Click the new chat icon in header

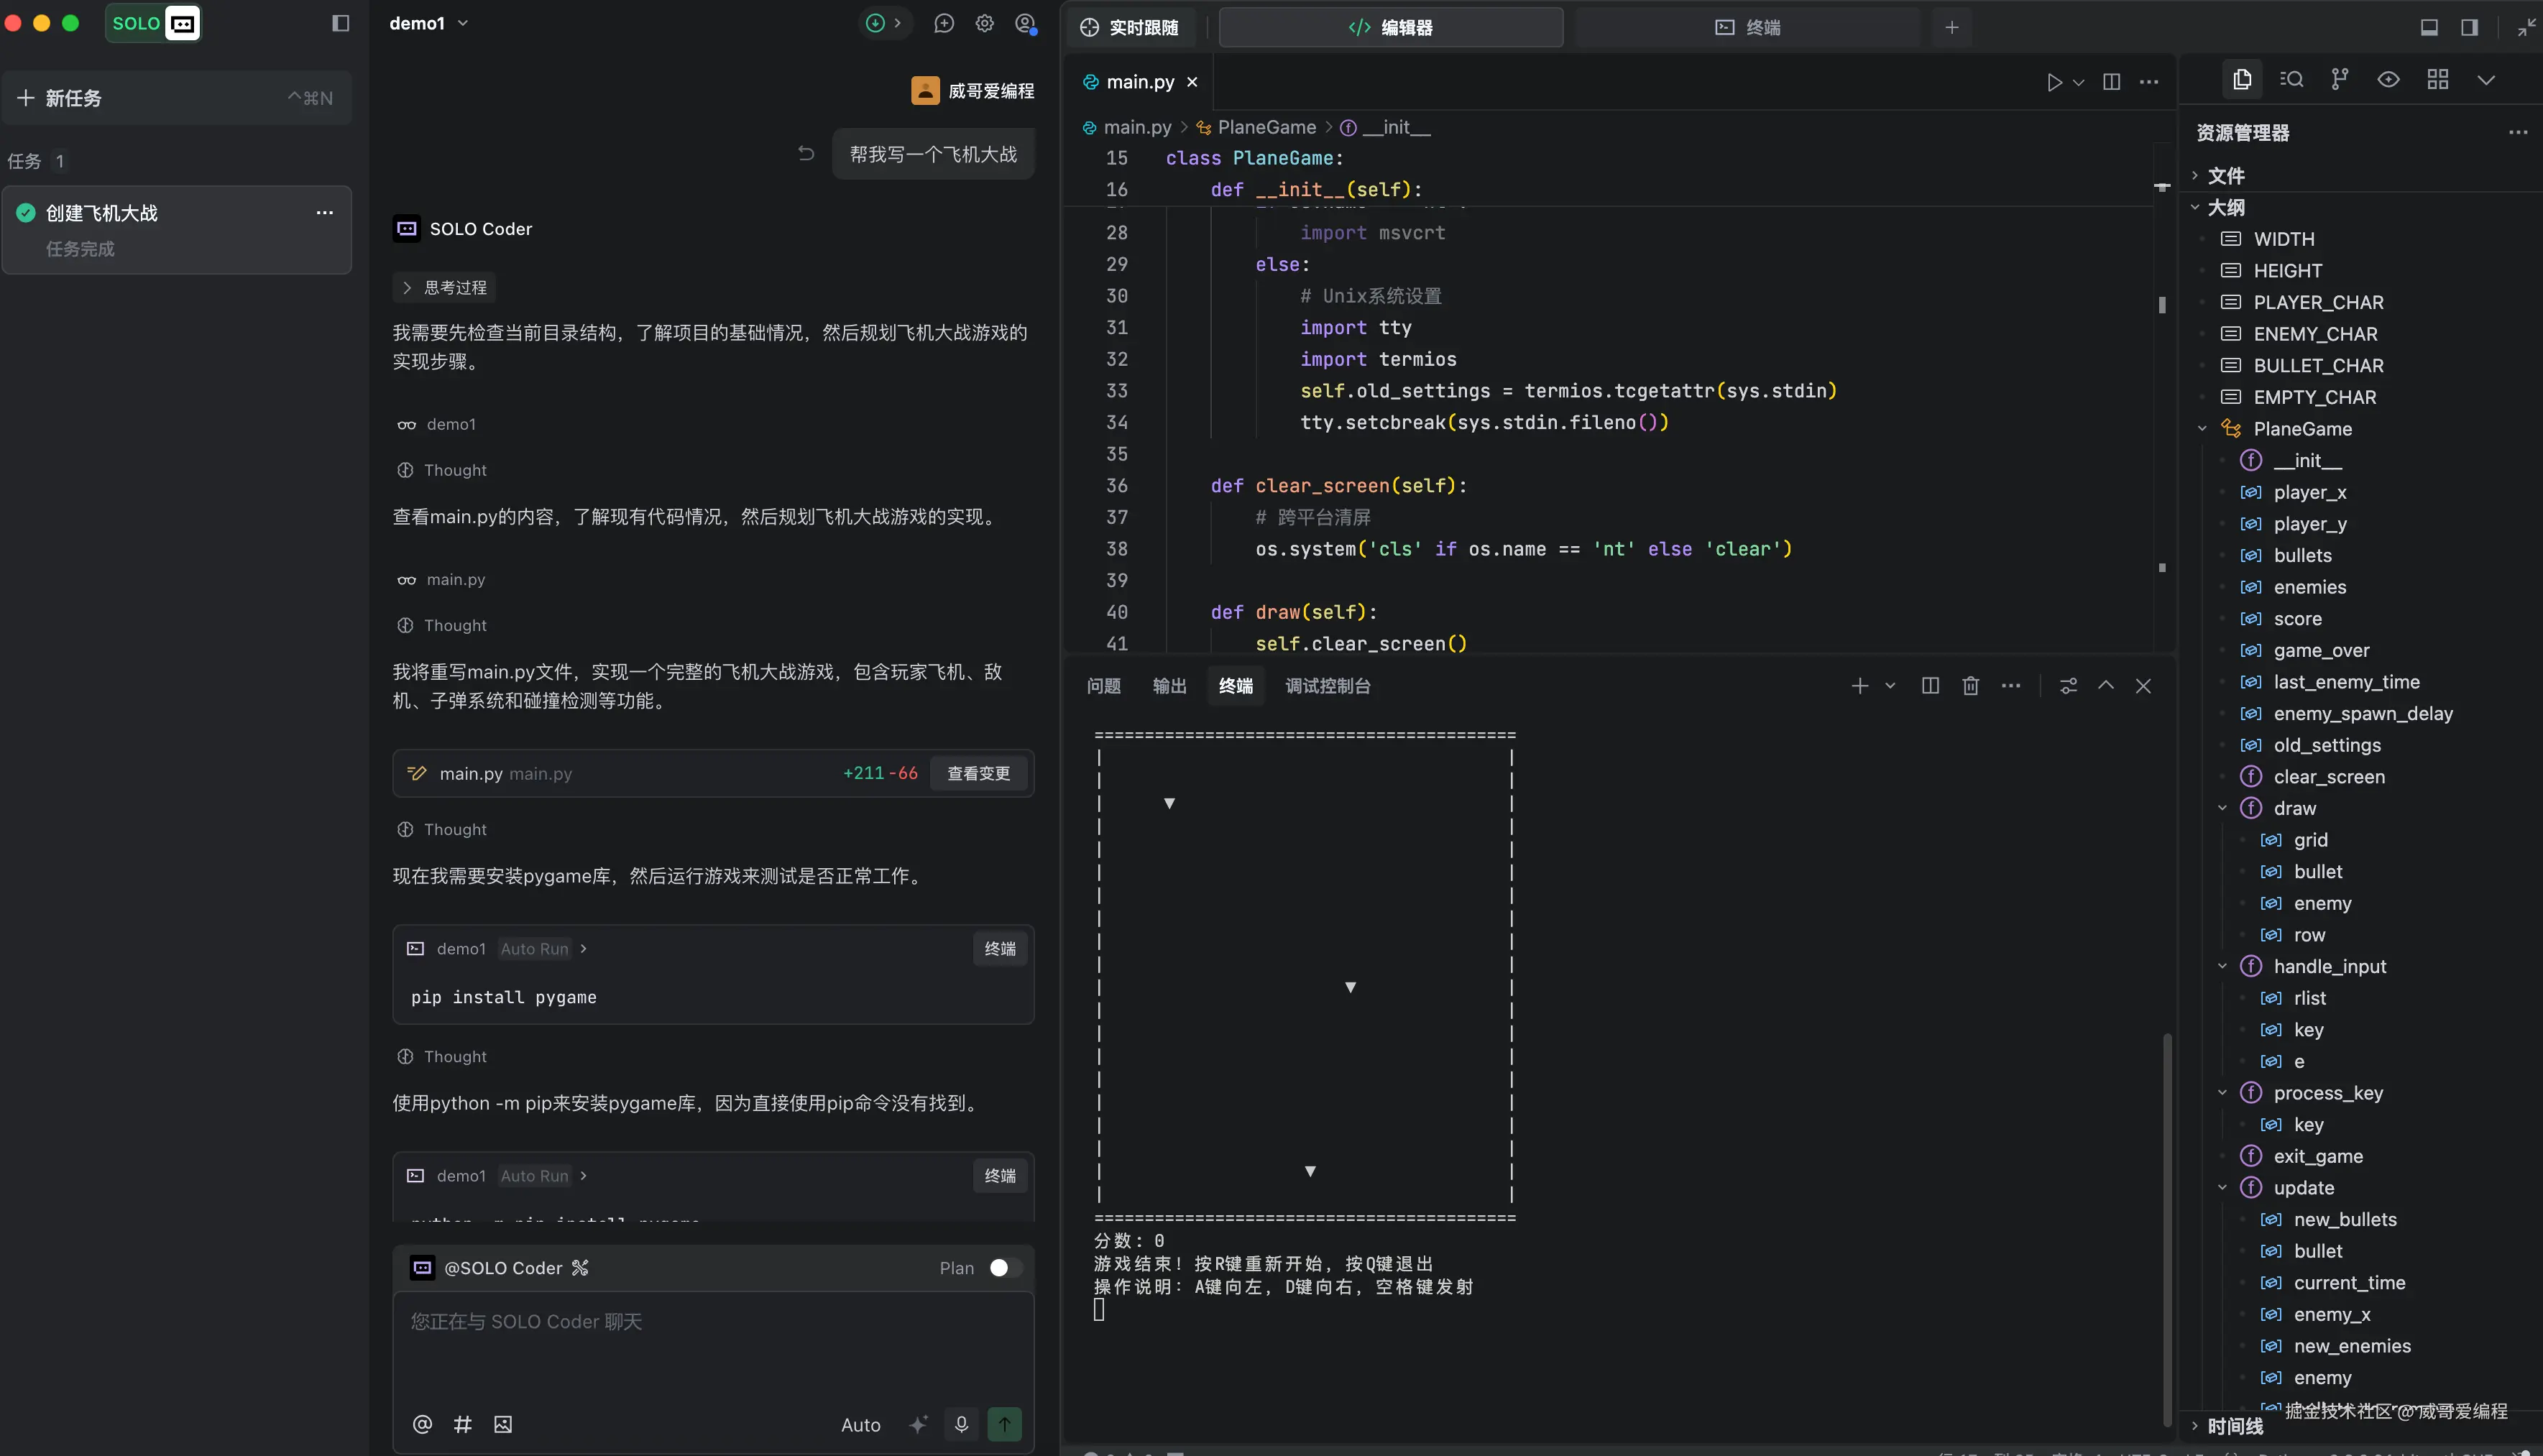944,24
